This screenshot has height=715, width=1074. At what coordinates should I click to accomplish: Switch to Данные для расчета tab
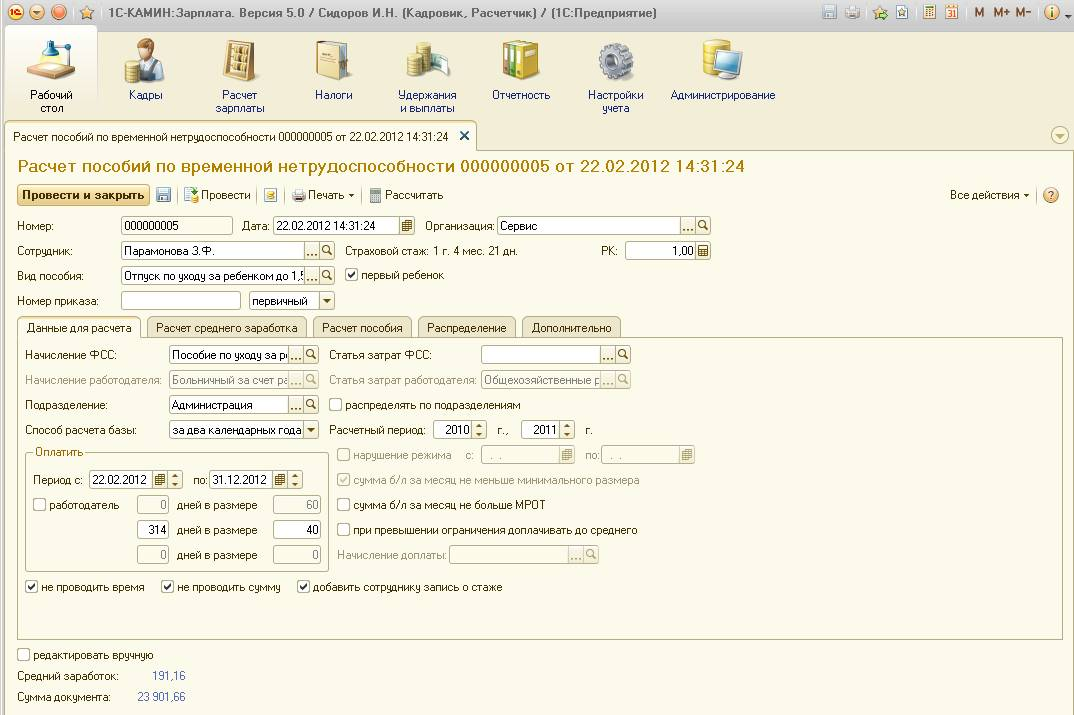(79, 327)
